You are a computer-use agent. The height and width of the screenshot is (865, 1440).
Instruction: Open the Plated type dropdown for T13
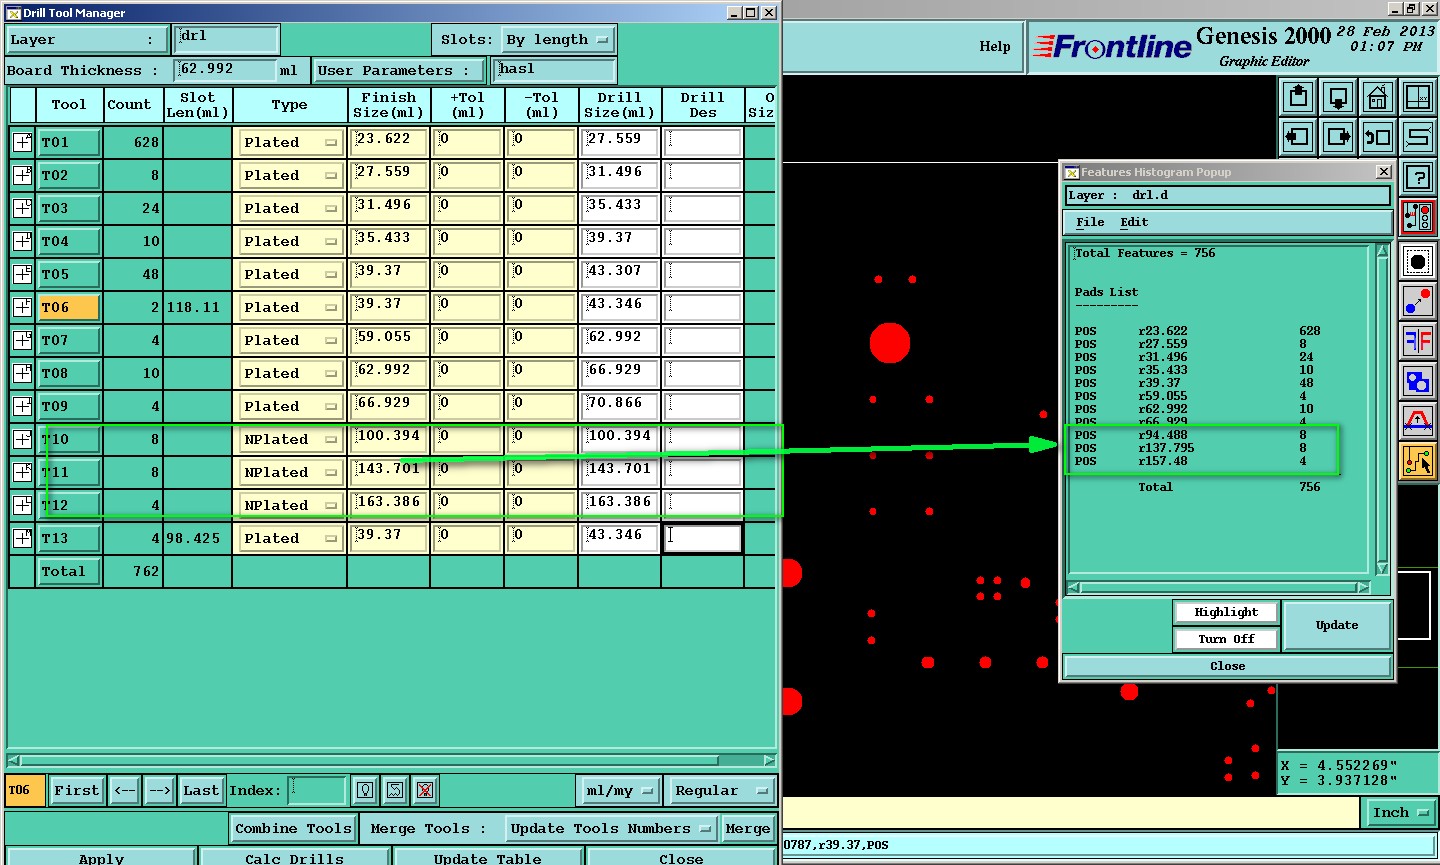290,538
